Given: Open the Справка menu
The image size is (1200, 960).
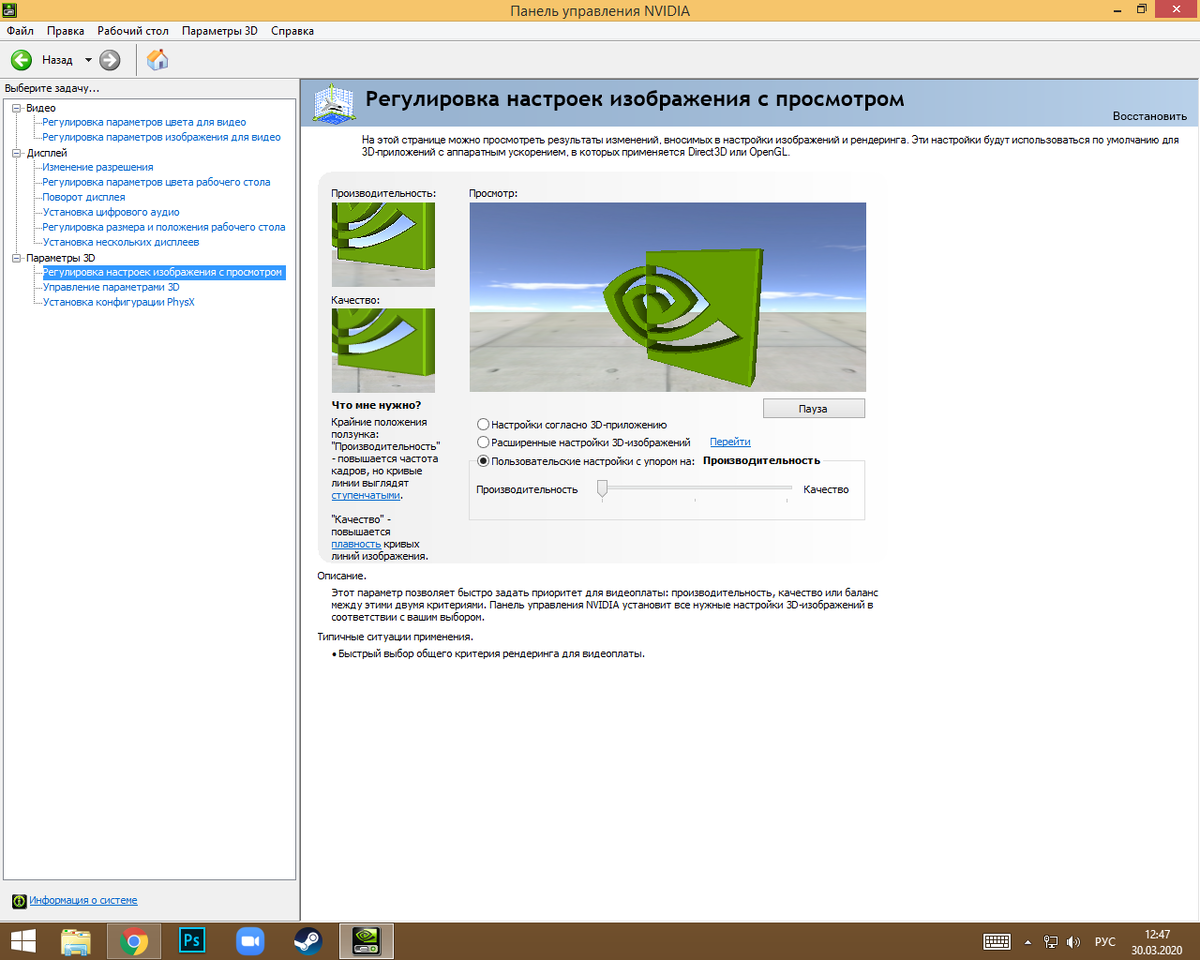Looking at the screenshot, I should [292, 31].
